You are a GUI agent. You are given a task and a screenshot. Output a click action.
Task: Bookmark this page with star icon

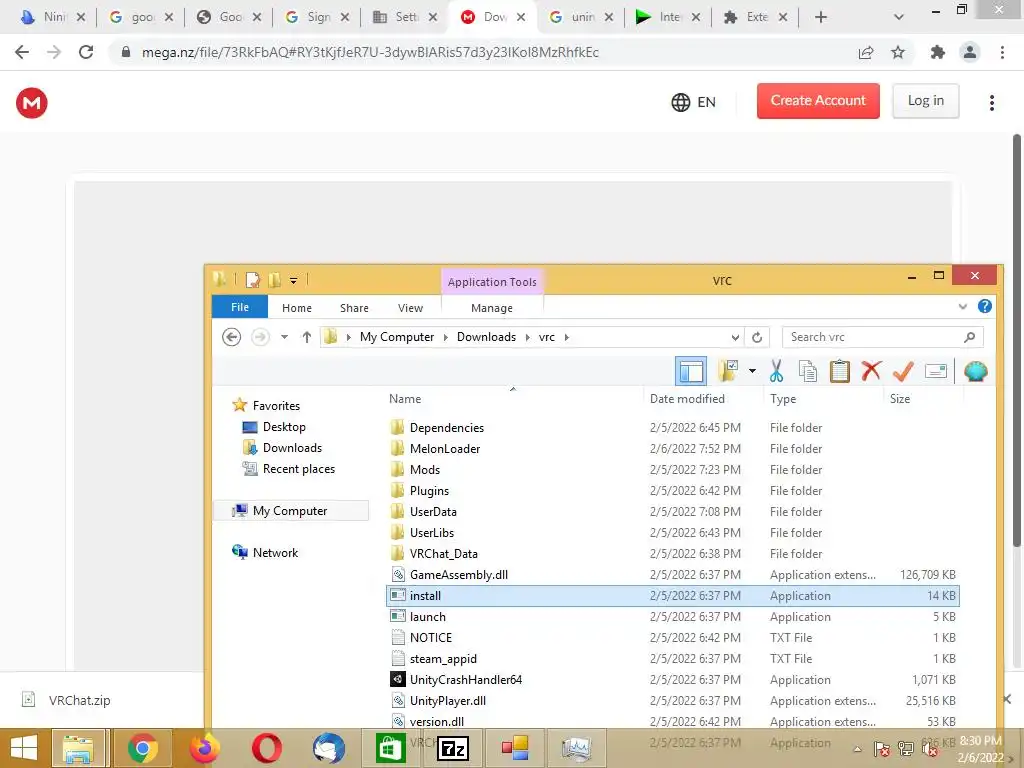tap(898, 52)
